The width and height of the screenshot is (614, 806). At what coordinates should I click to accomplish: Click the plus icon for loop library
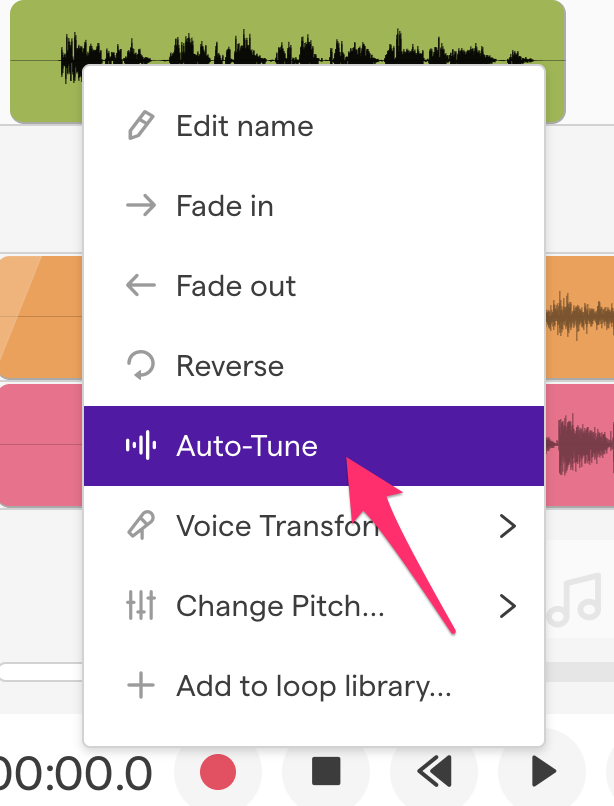click(x=141, y=686)
